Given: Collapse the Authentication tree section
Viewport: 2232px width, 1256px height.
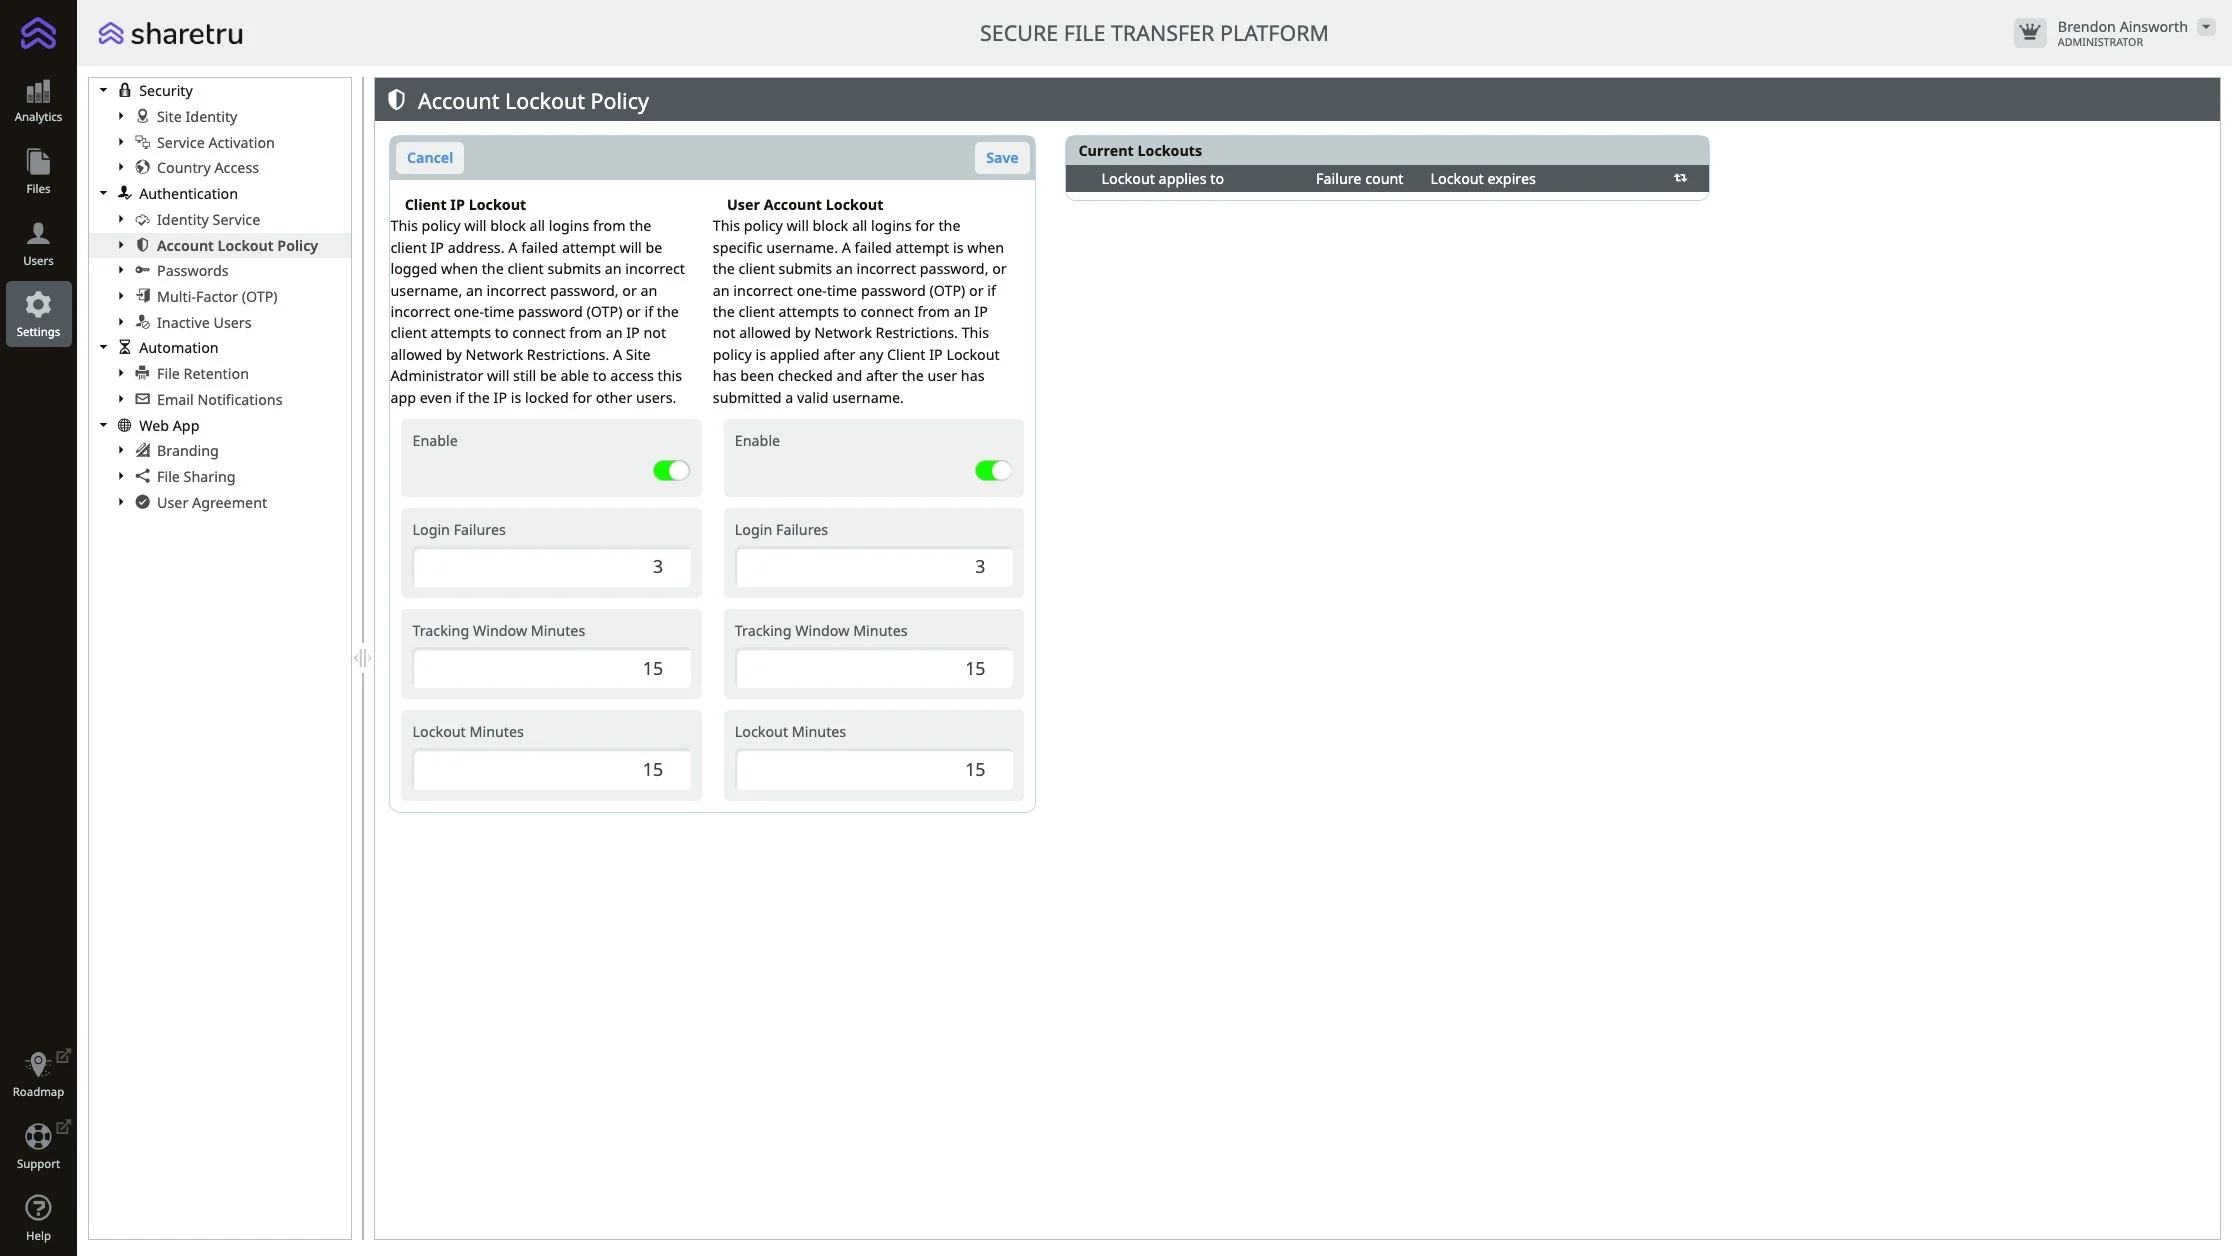Looking at the screenshot, I should click(x=103, y=194).
